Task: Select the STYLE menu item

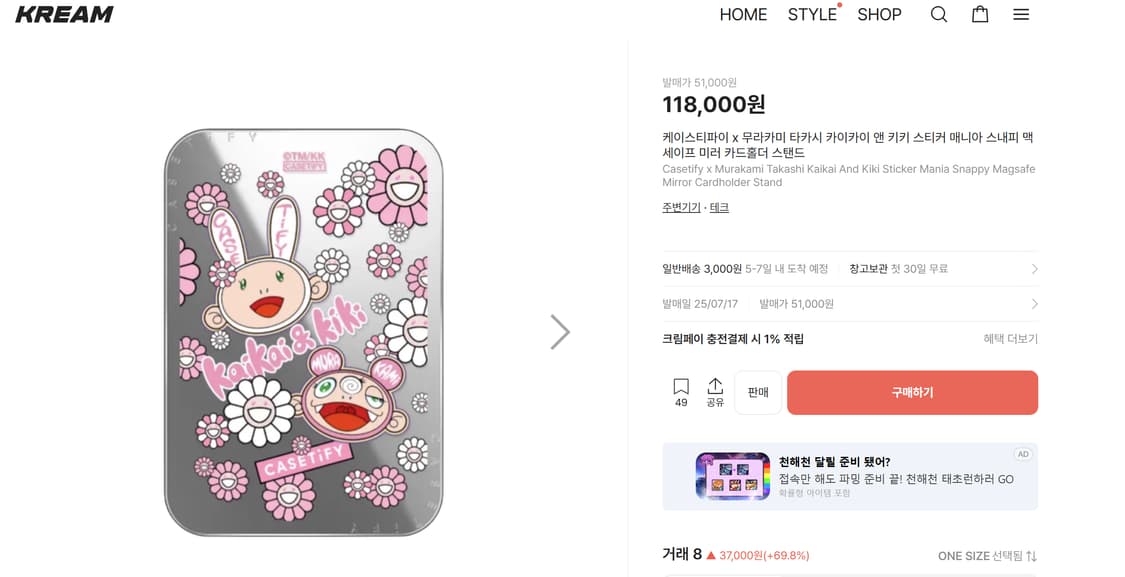Action: tap(813, 14)
